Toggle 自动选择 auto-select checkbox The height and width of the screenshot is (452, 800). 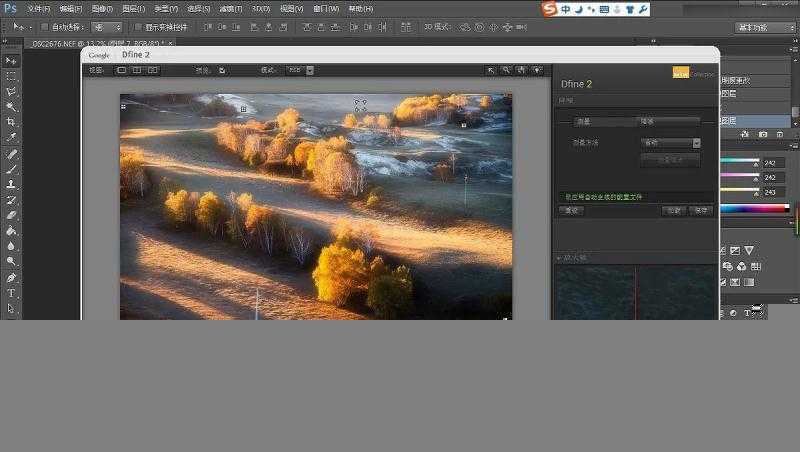[45, 27]
